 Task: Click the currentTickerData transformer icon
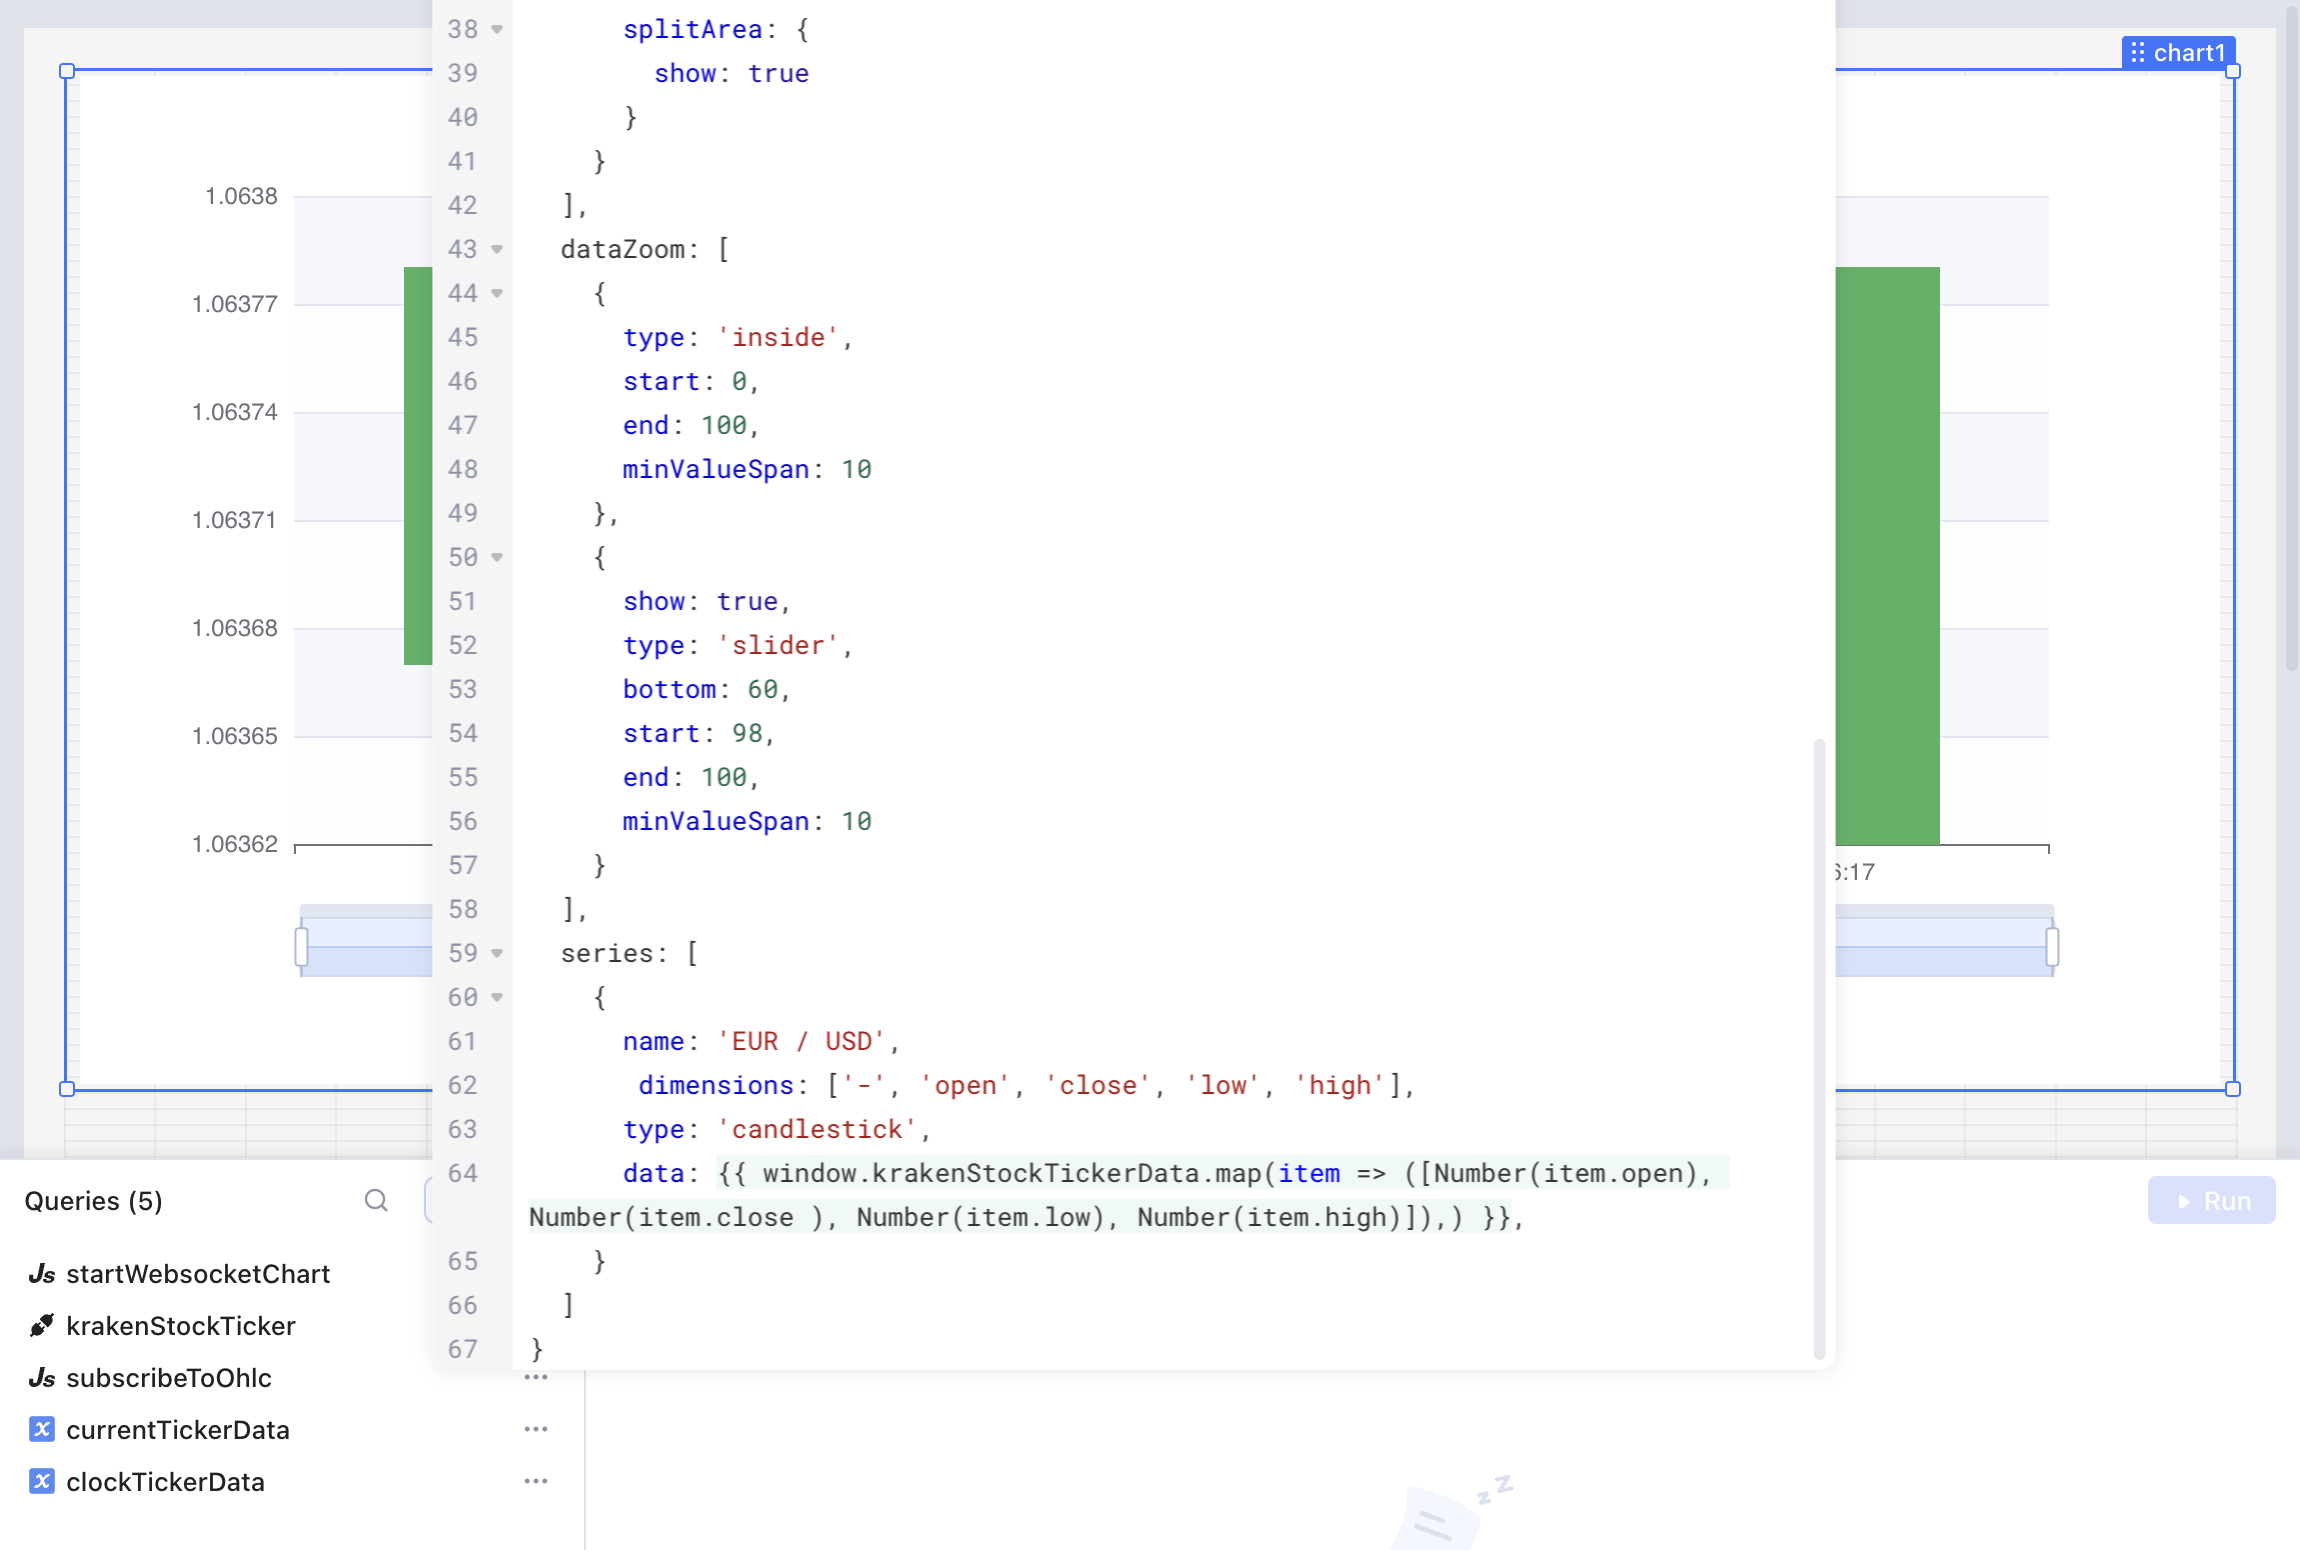click(41, 1430)
